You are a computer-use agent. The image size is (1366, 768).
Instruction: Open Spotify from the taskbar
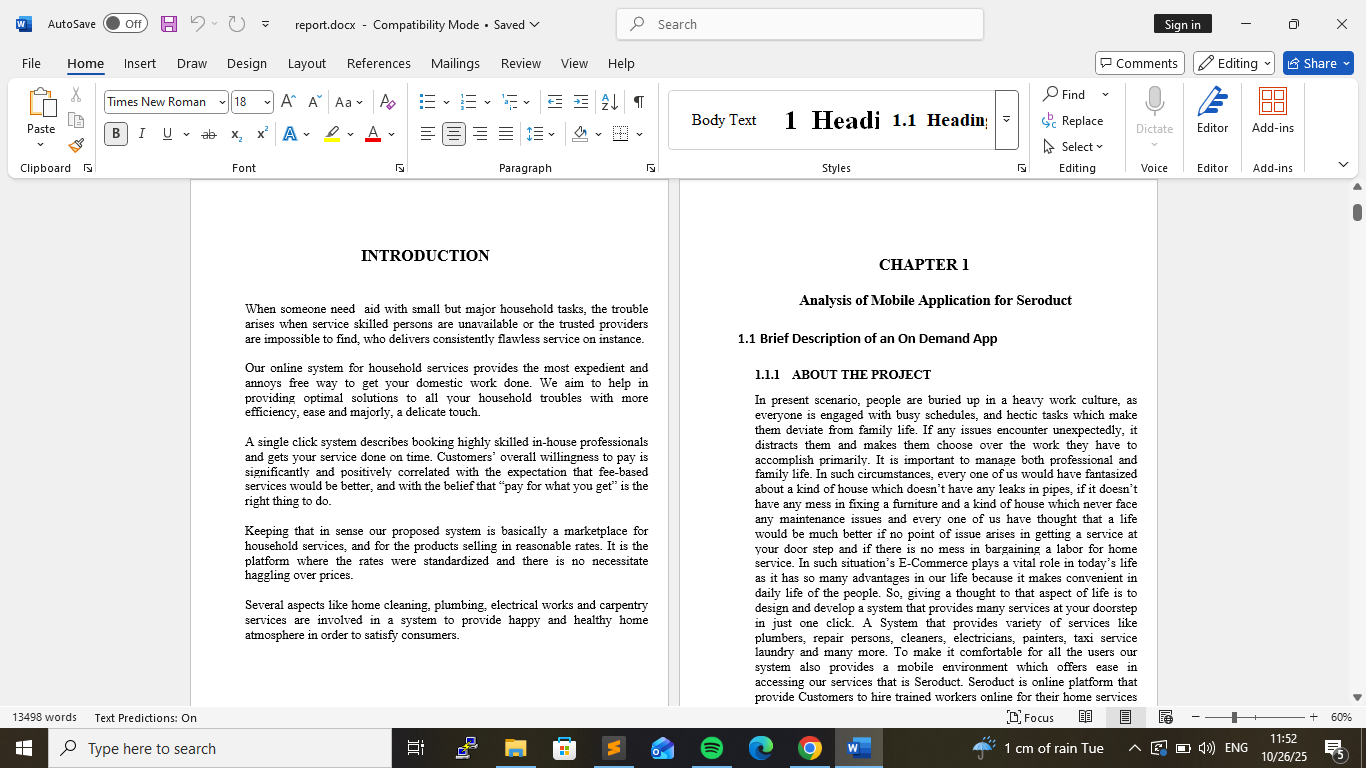712,748
